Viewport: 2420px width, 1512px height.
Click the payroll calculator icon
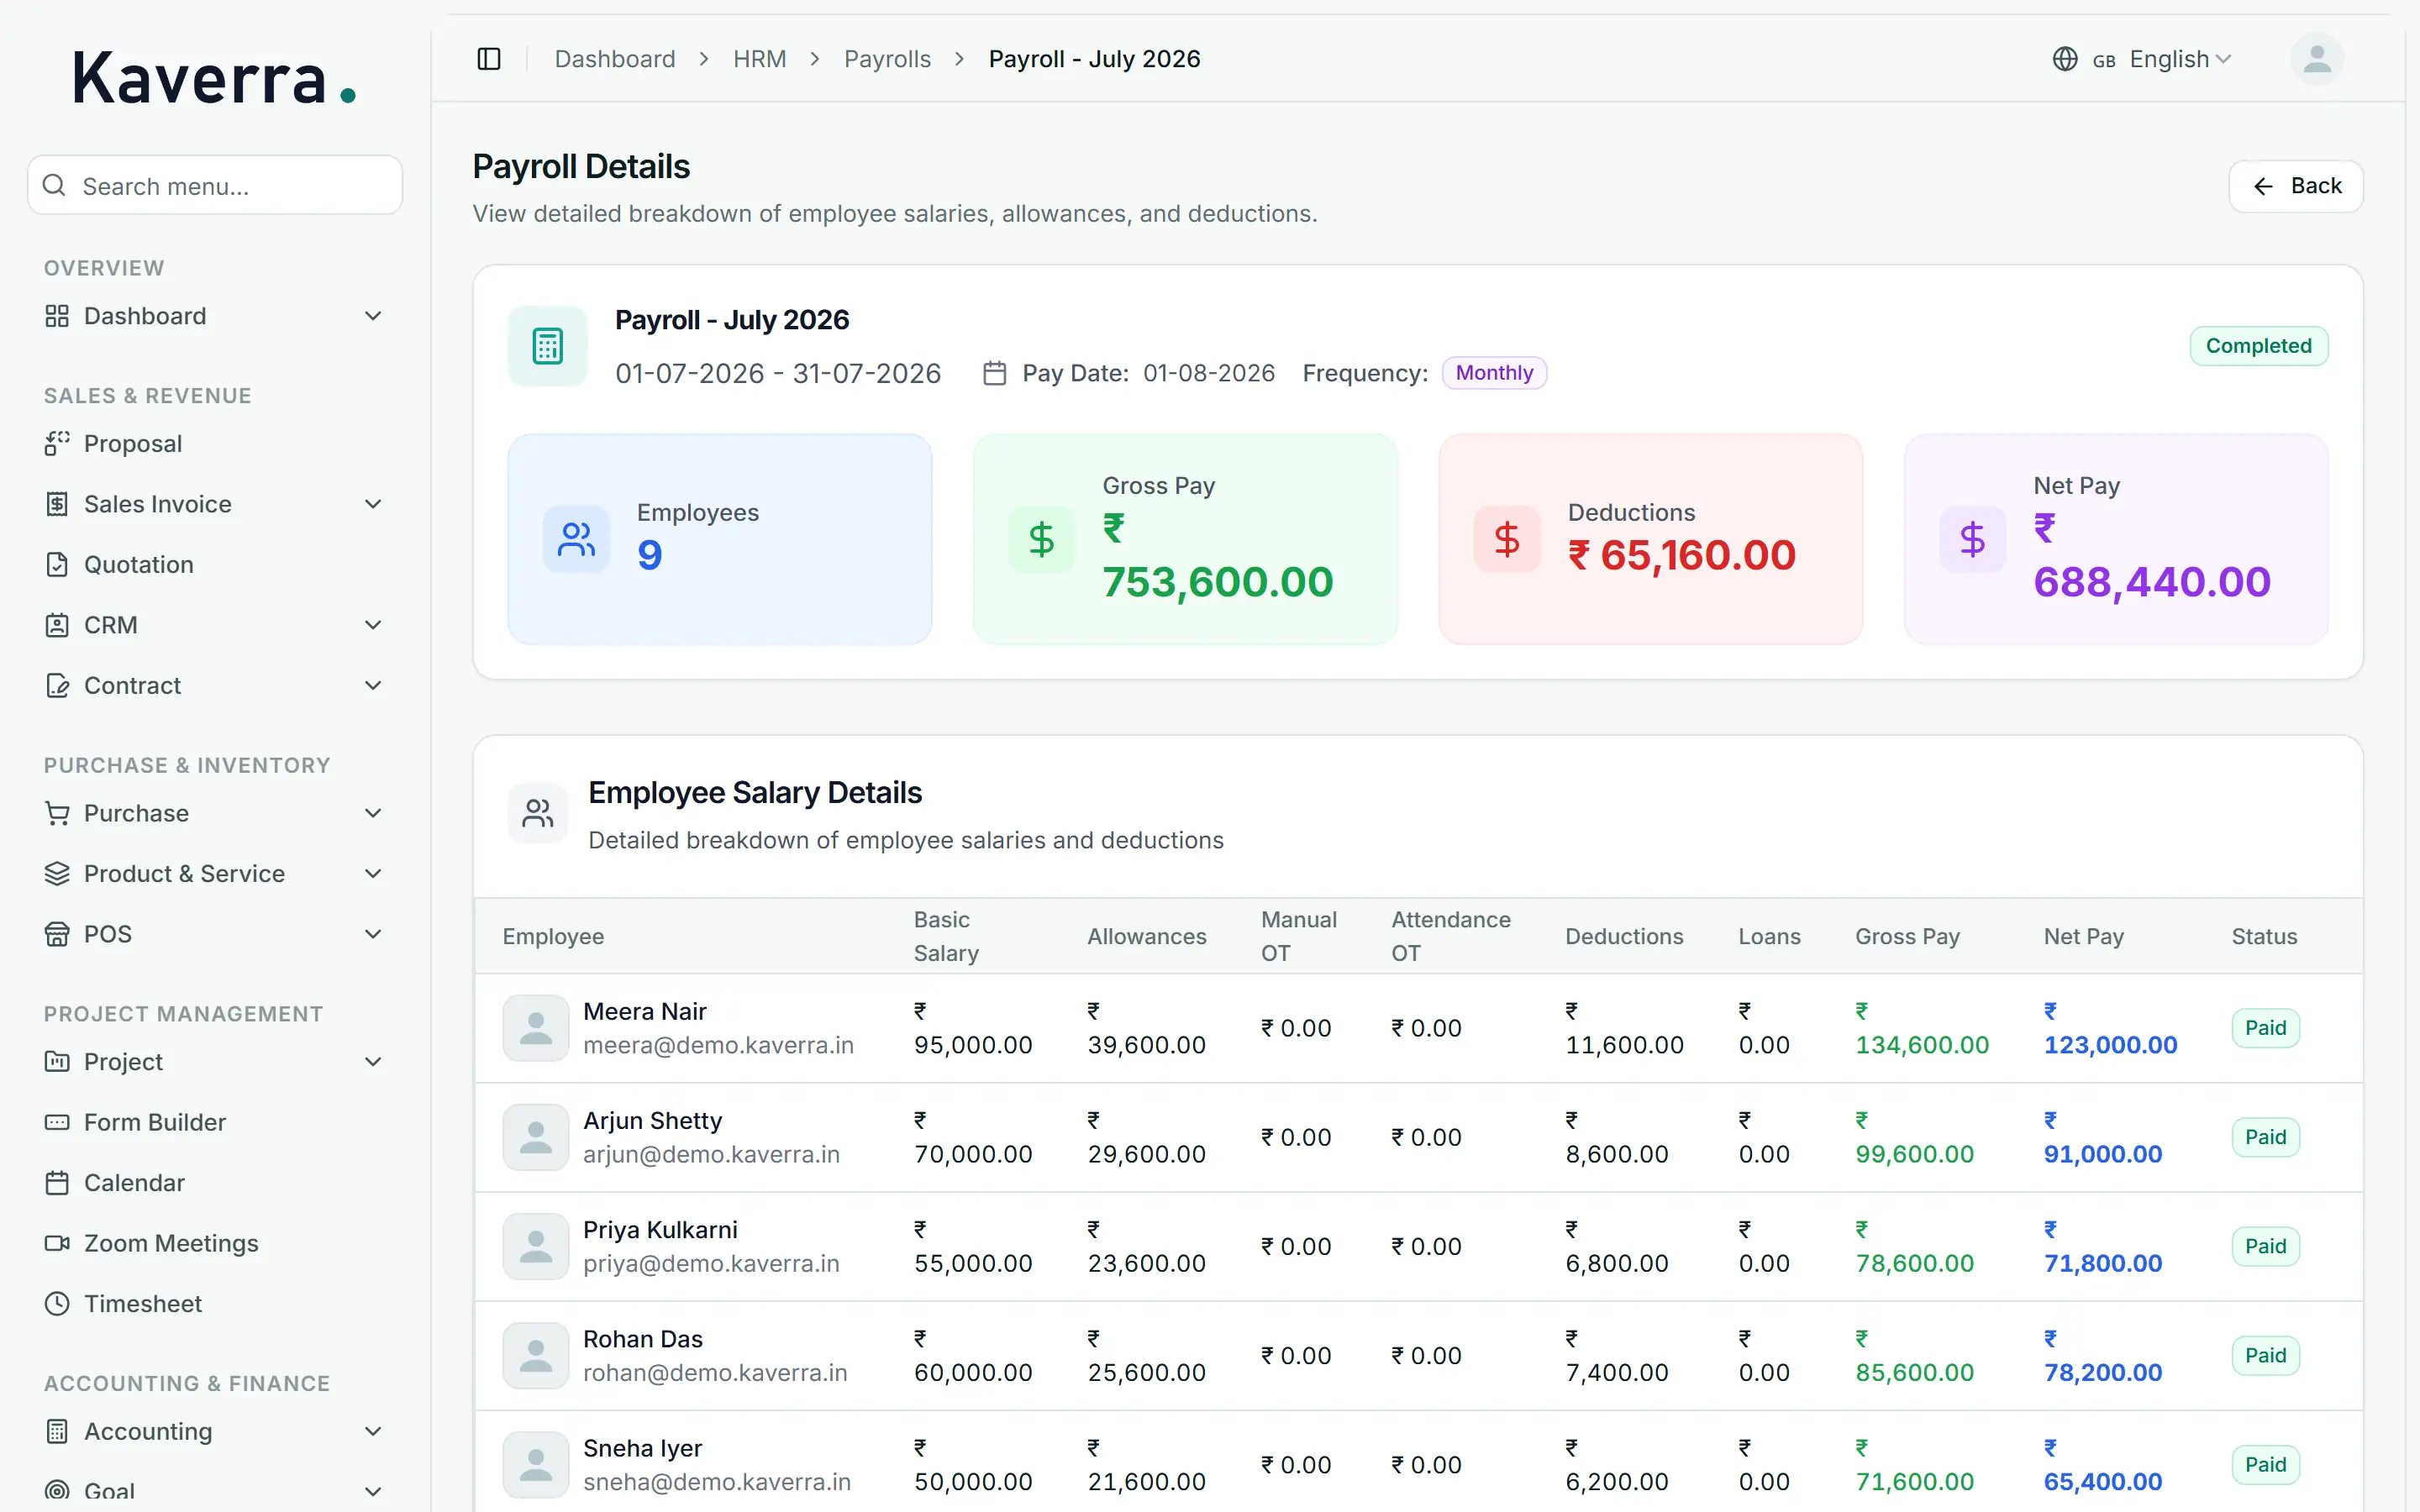(548, 346)
